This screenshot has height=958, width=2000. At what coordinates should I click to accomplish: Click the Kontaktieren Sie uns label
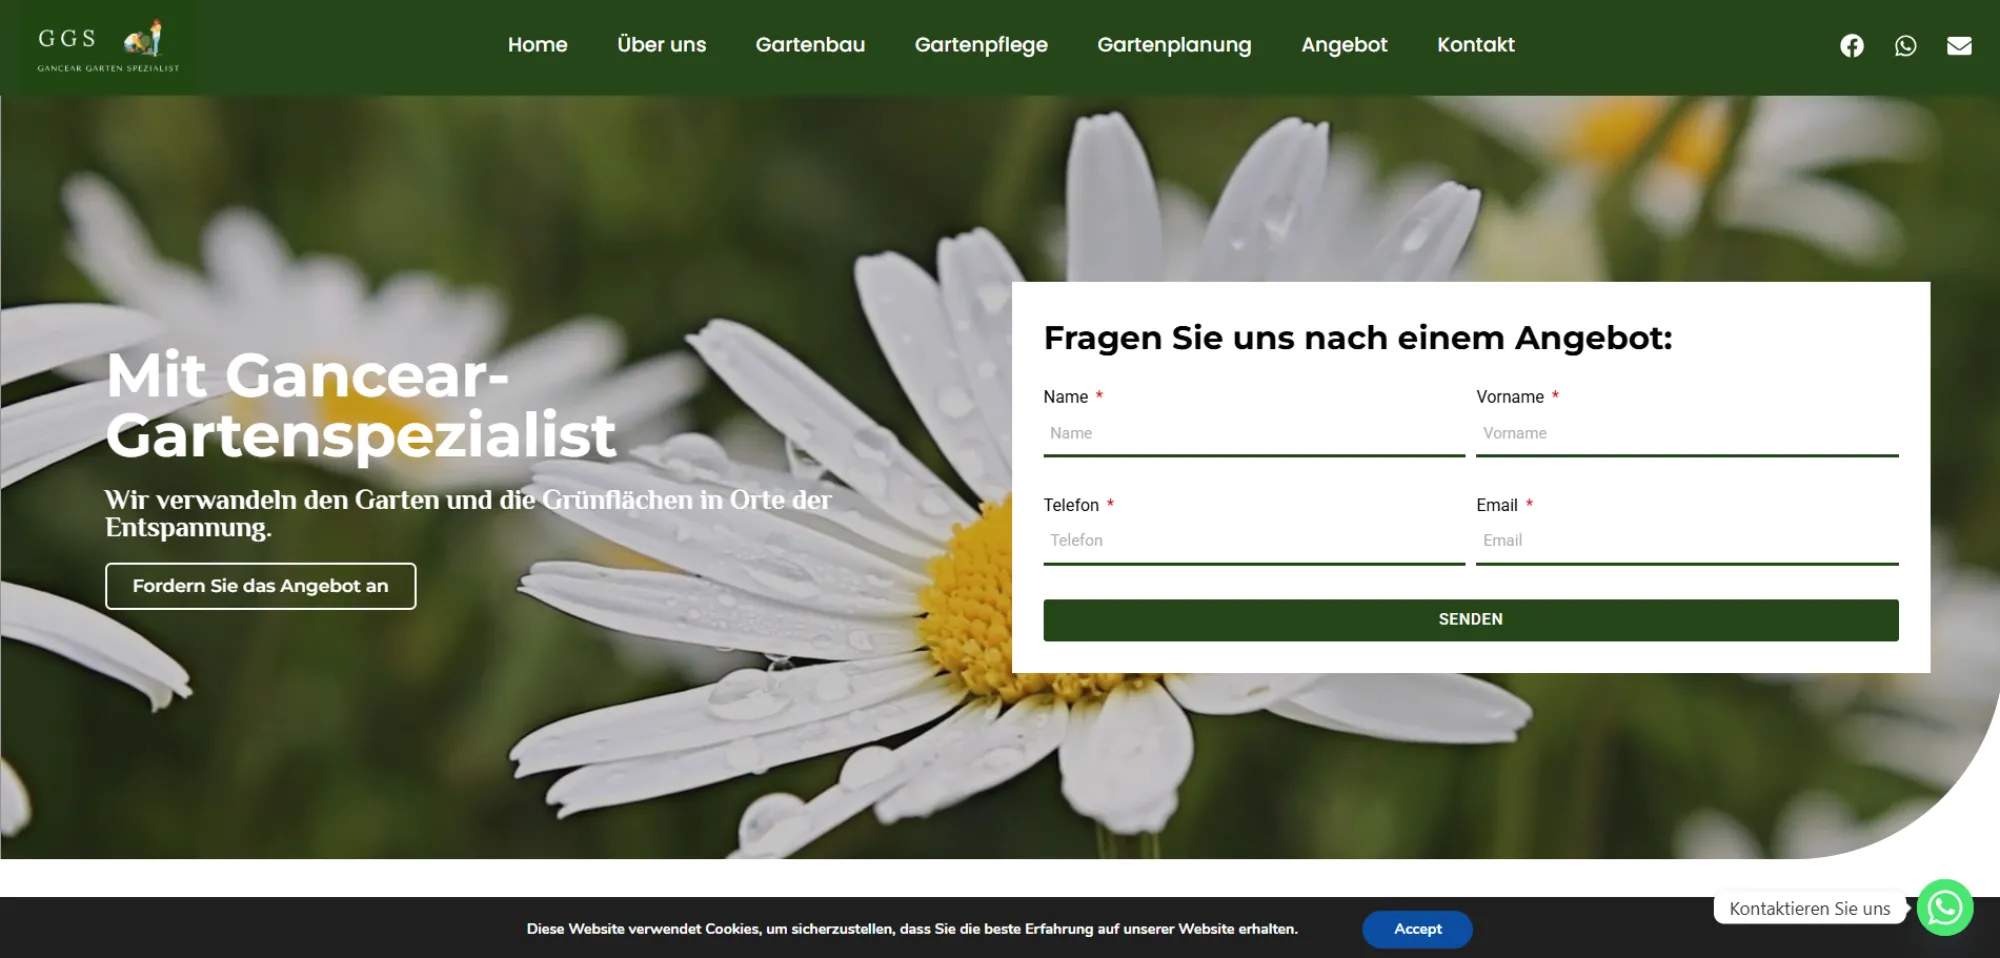point(1809,908)
